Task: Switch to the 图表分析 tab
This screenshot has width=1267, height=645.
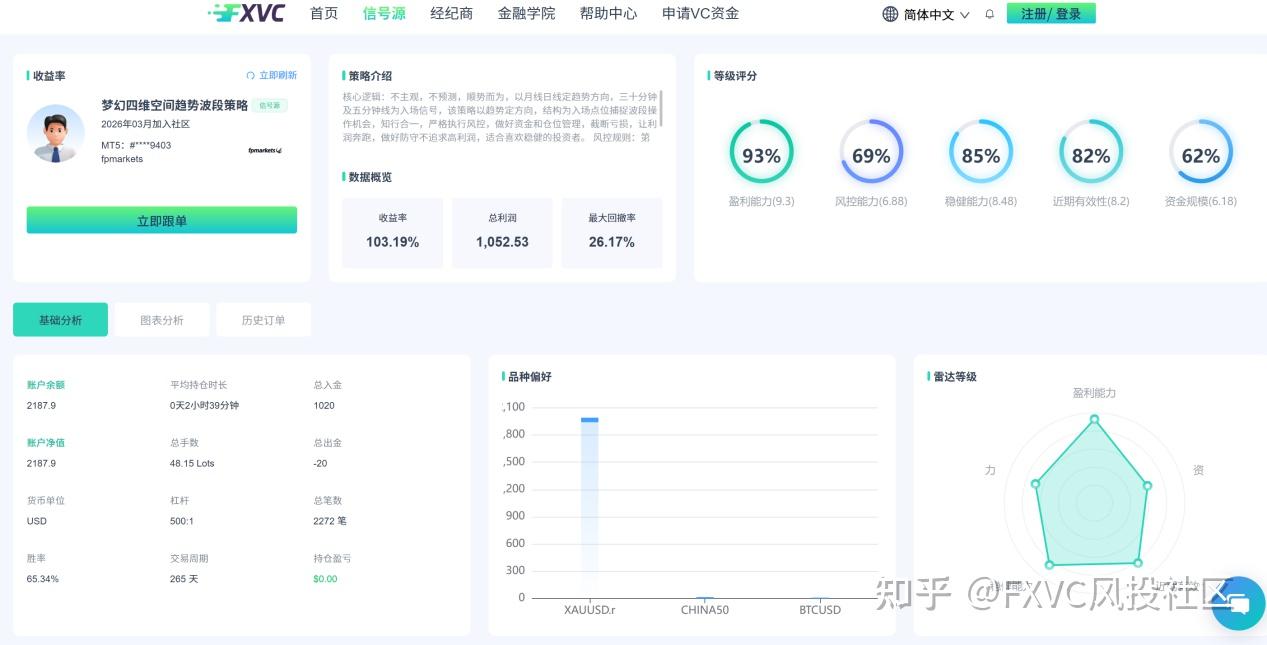Action: (x=161, y=319)
